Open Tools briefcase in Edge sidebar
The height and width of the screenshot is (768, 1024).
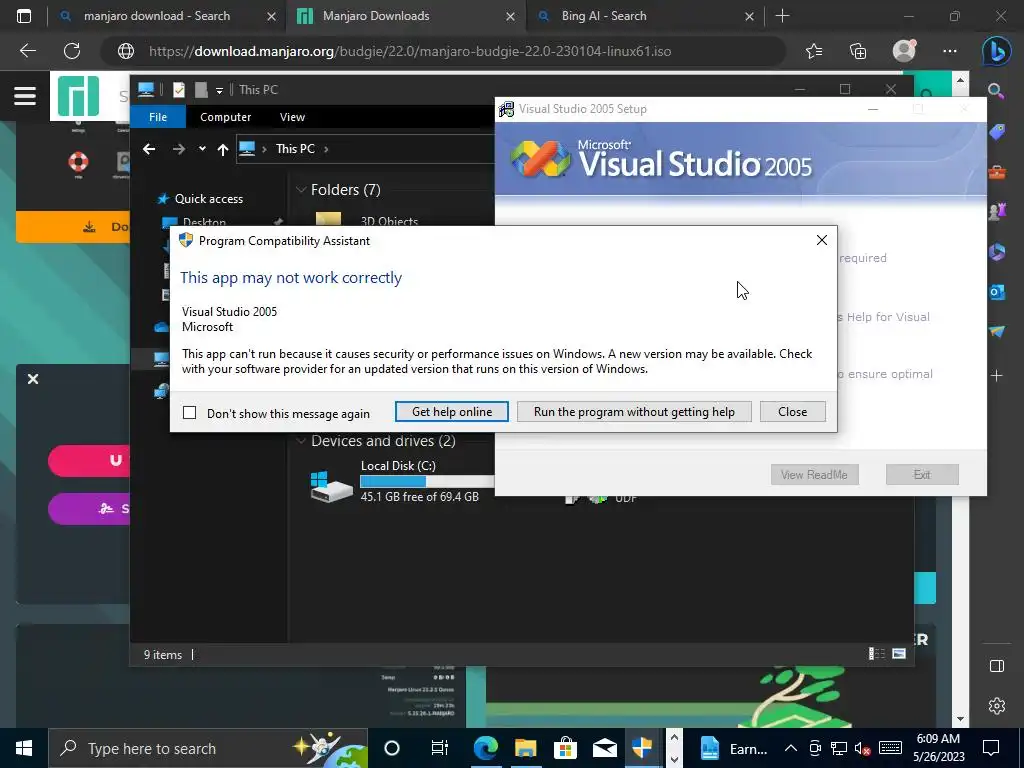pos(997,172)
